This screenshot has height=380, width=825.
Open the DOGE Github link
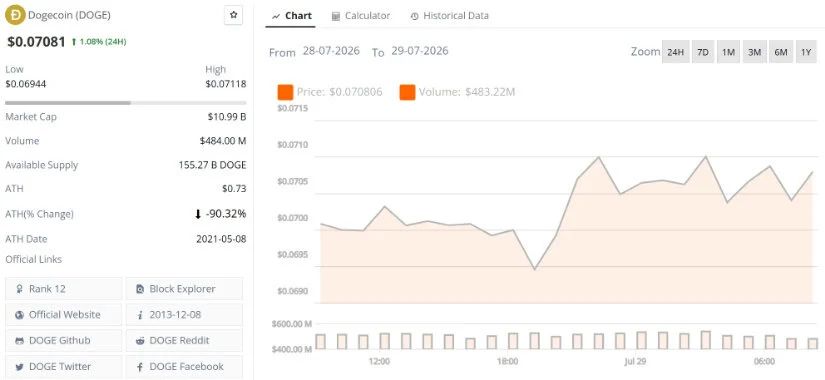[64, 341]
